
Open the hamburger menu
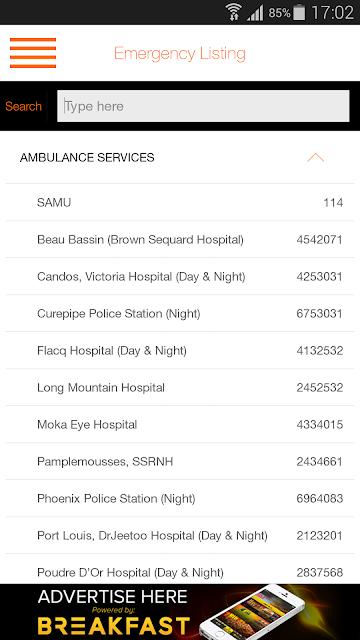(33, 53)
